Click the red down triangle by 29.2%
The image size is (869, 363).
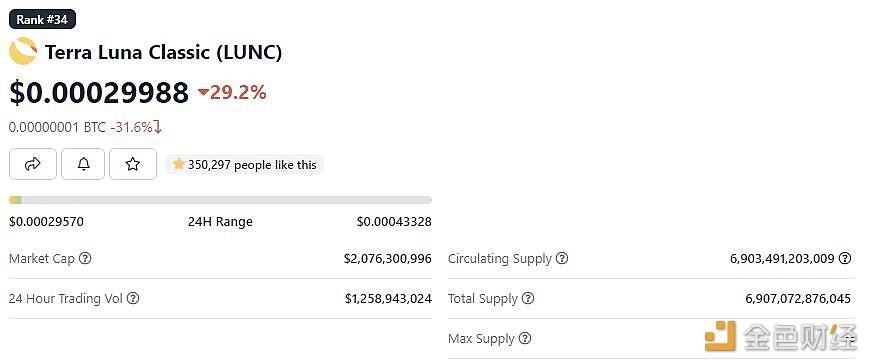[203, 93]
